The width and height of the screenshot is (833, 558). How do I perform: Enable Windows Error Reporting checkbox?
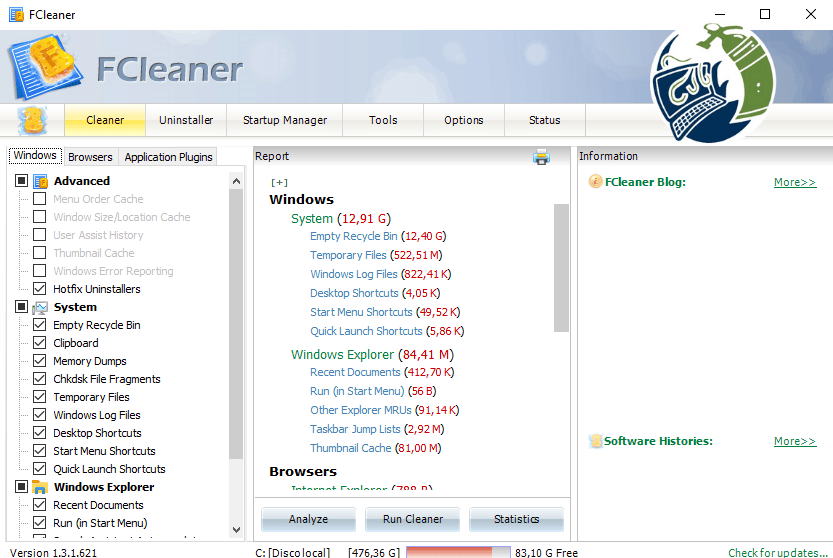tap(39, 271)
